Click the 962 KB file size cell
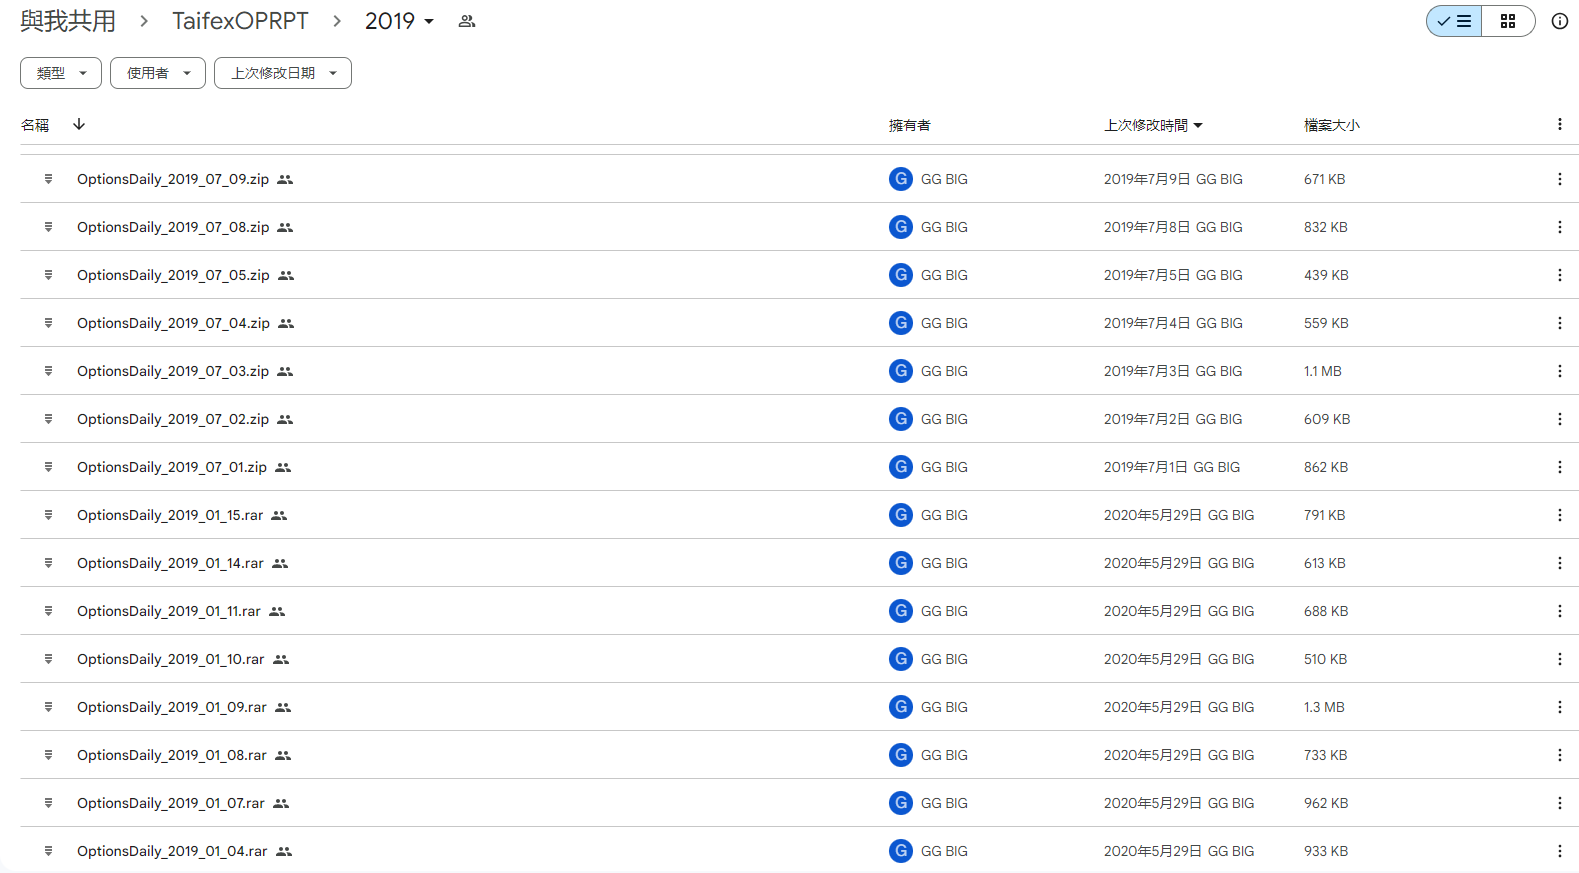Screen dimensions: 1579x873 click(x=1326, y=803)
